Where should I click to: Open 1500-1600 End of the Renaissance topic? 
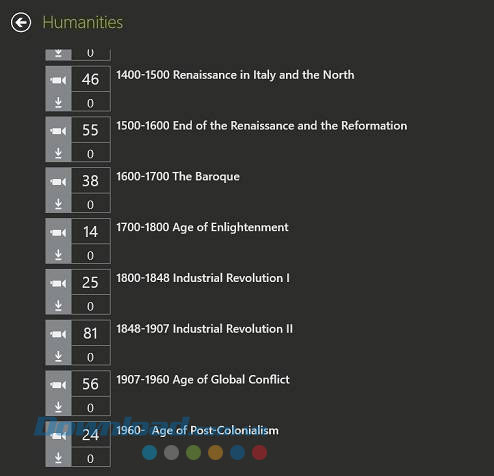262,126
